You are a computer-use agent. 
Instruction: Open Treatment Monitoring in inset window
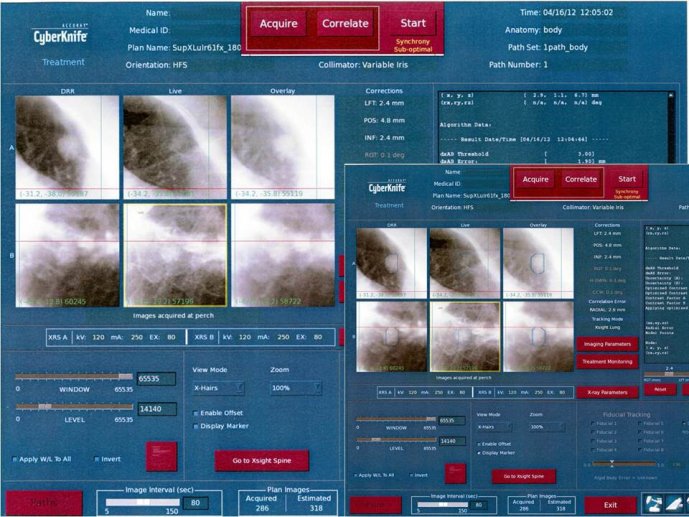pos(607,362)
